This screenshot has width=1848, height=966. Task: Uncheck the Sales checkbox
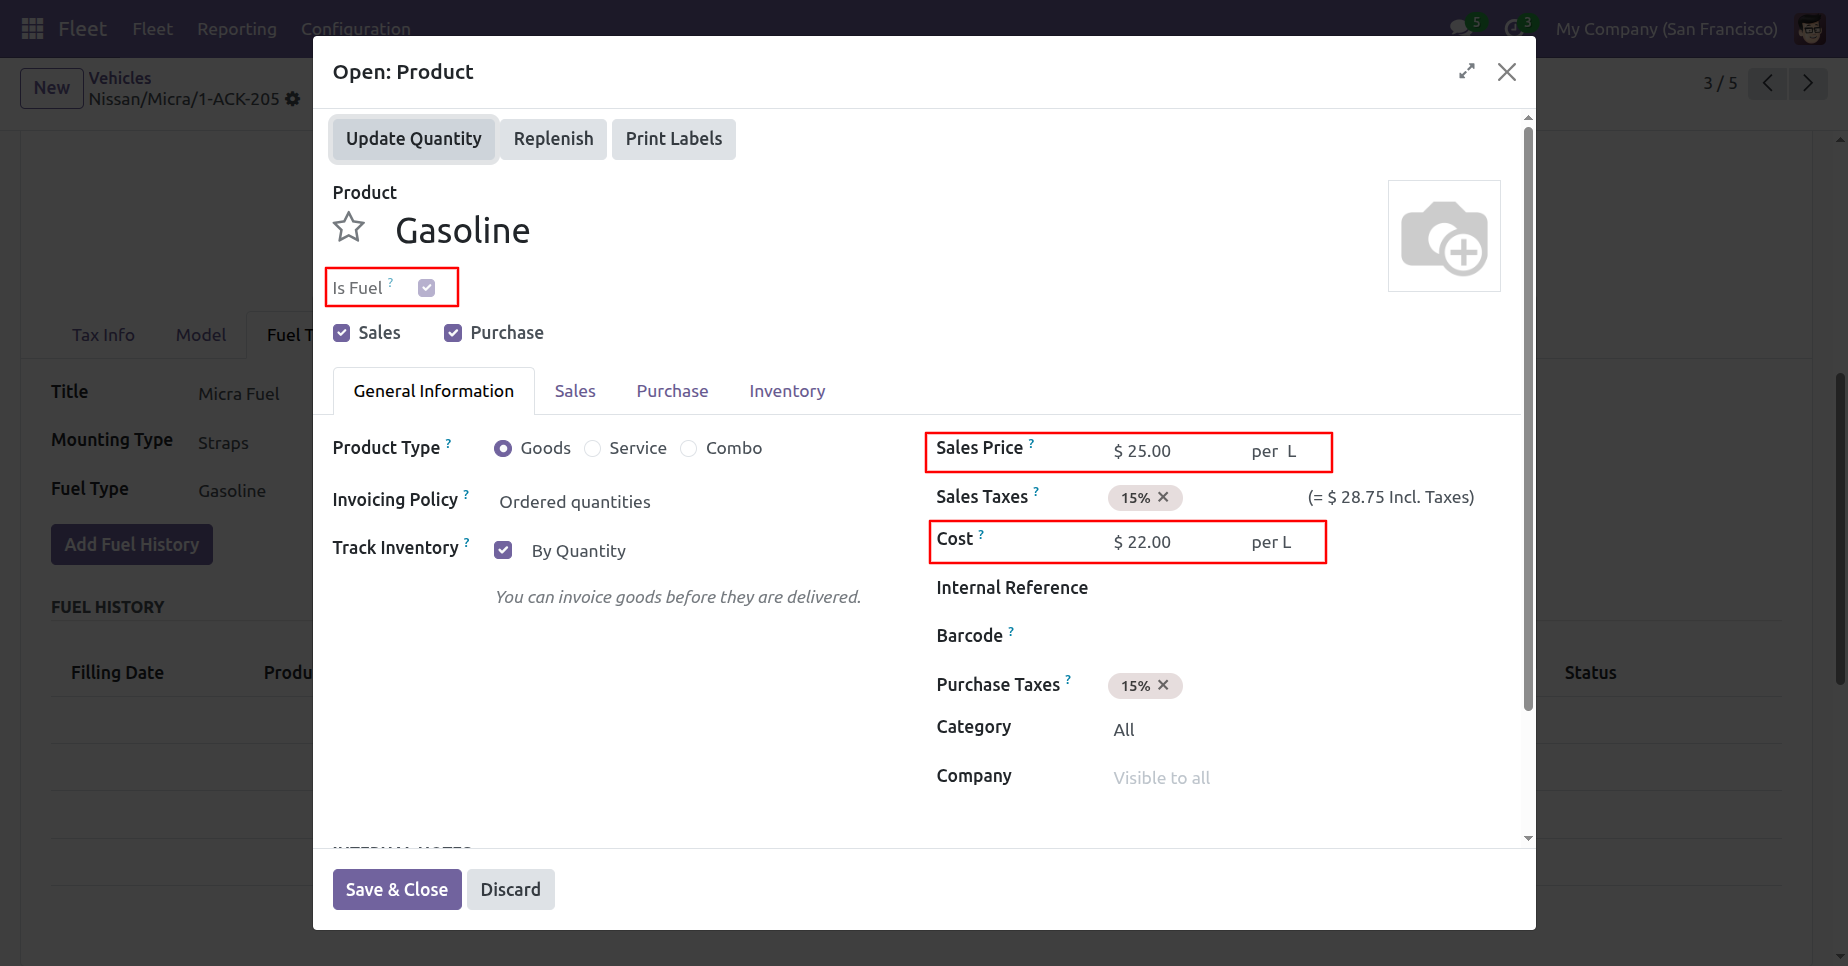tap(342, 333)
